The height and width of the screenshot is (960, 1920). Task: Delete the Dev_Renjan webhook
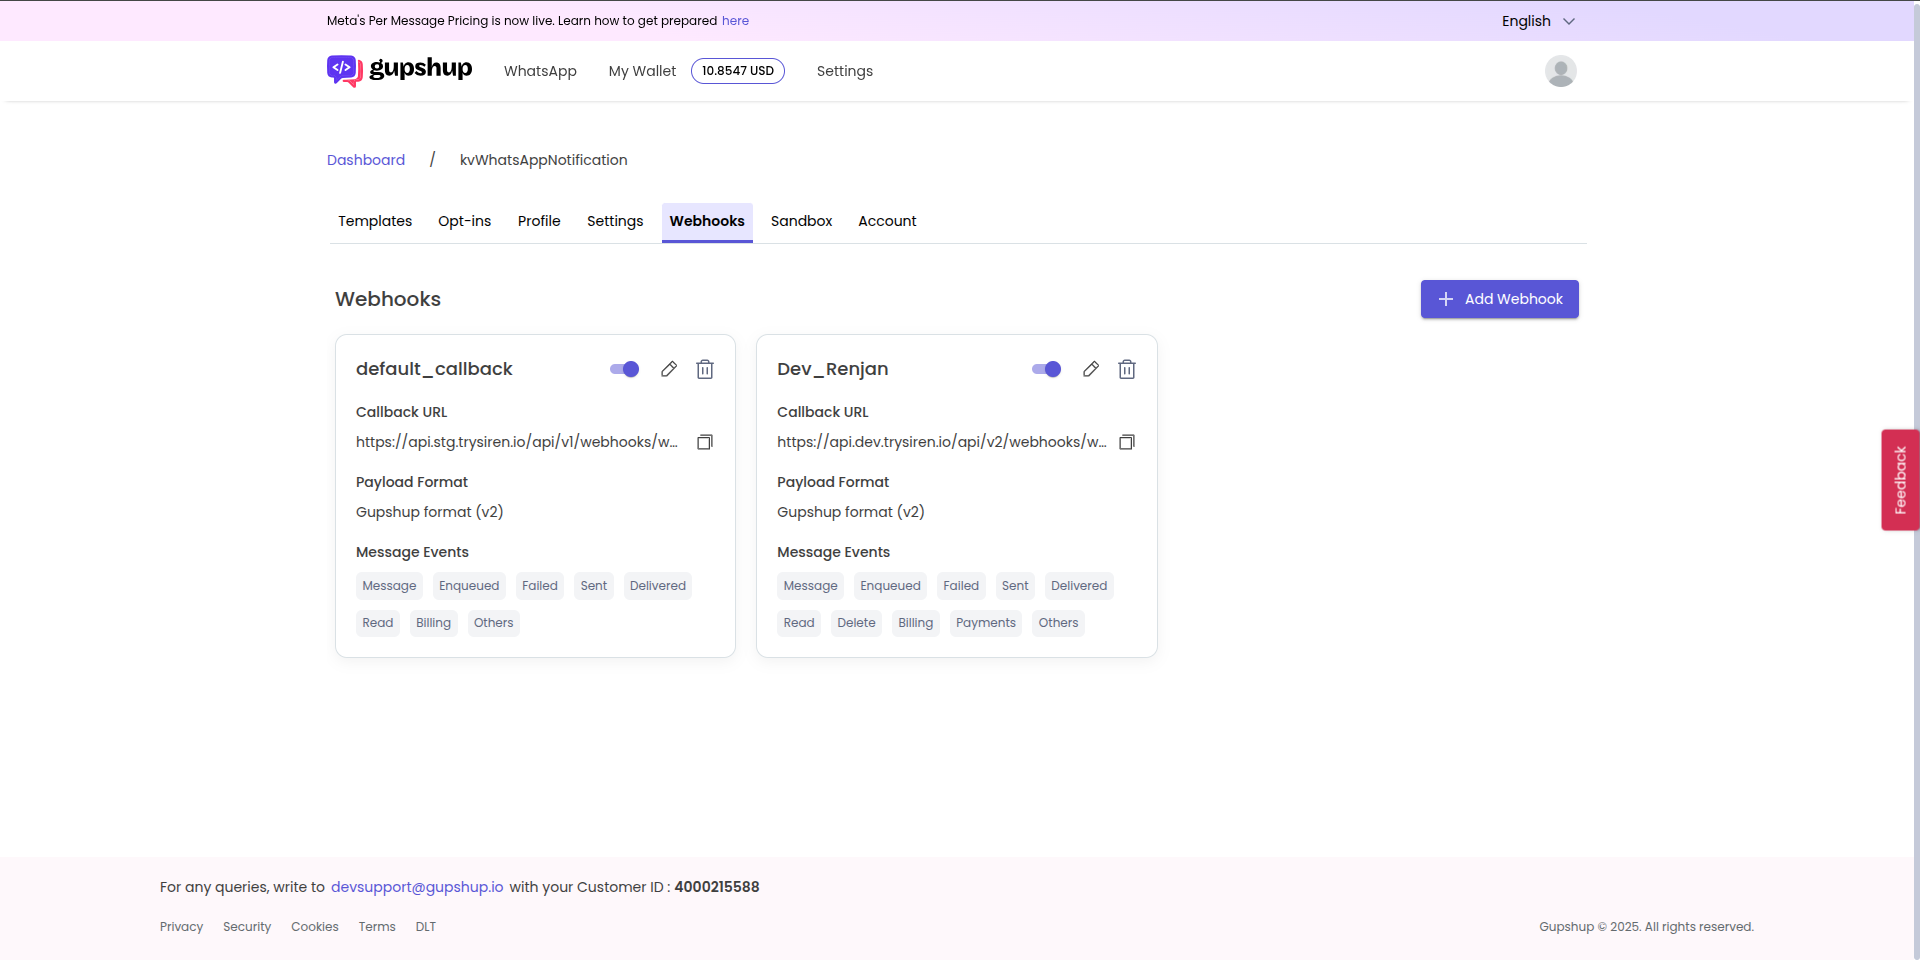pos(1127,369)
